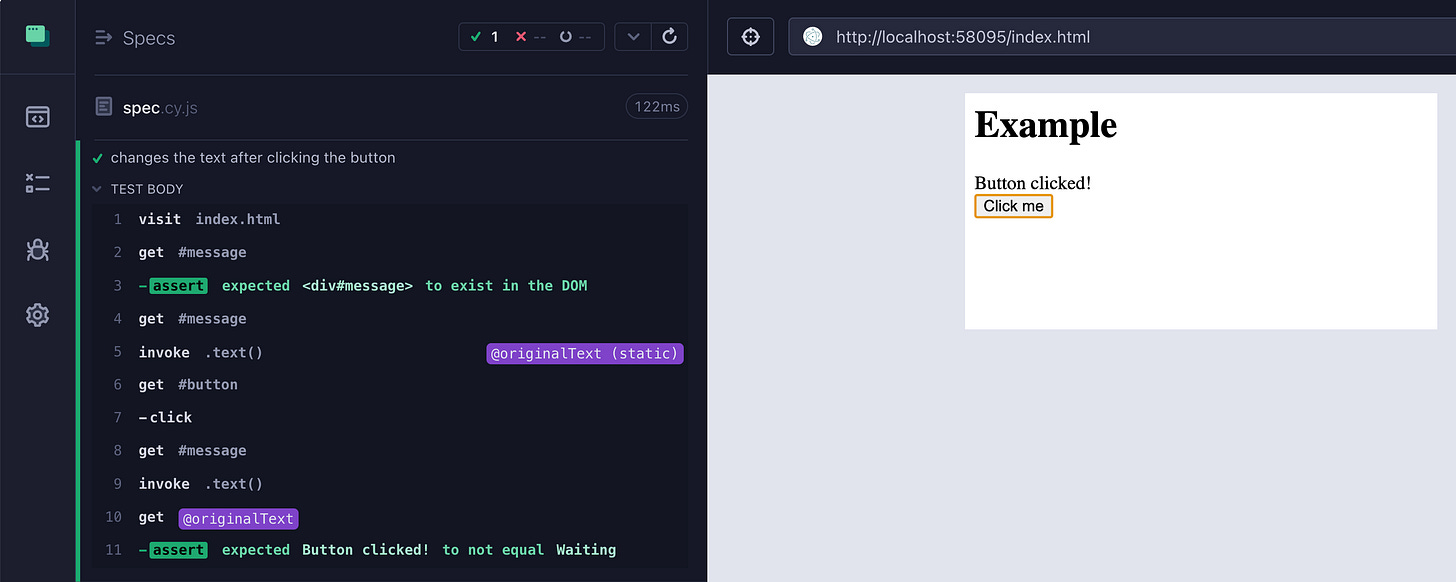Open the Specs code-window sidebar icon
This screenshot has width=1456, height=582.
37,117
